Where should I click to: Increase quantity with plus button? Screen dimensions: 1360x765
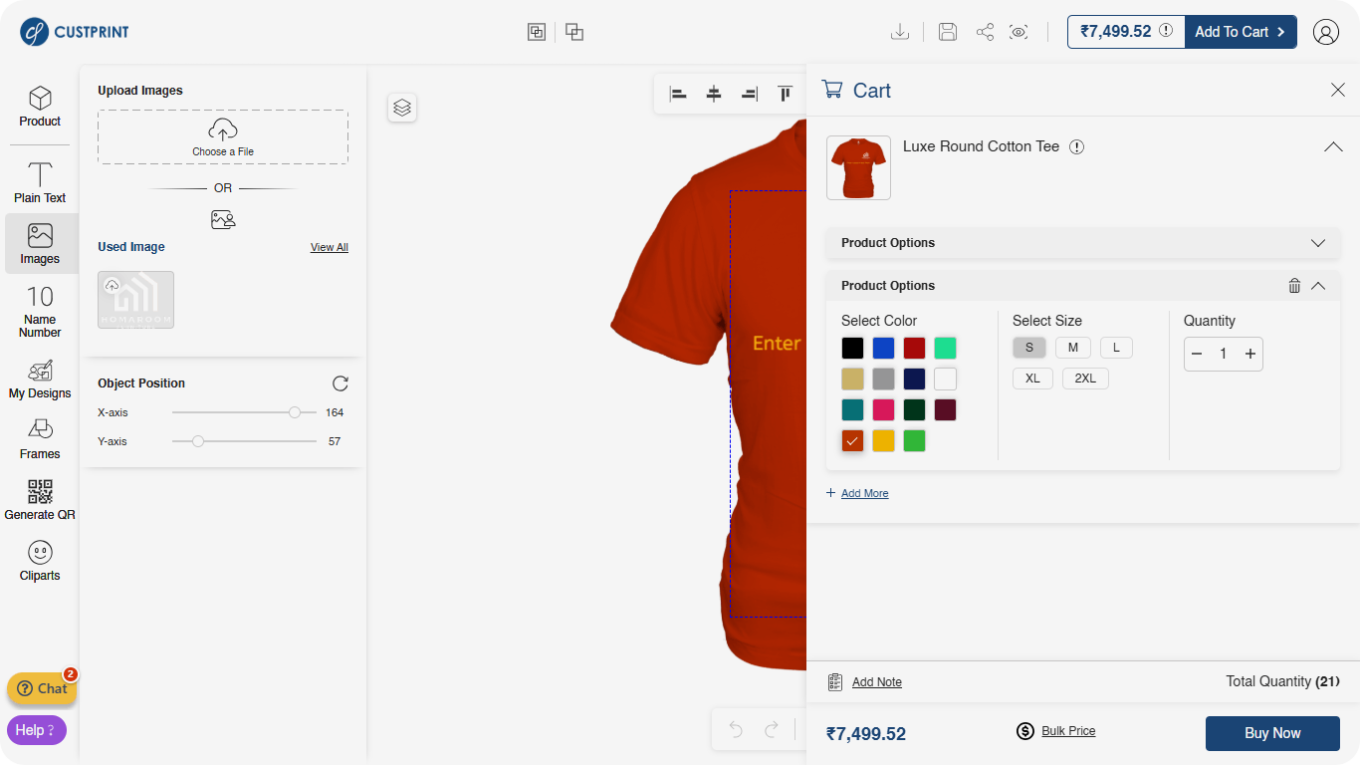1250,354
